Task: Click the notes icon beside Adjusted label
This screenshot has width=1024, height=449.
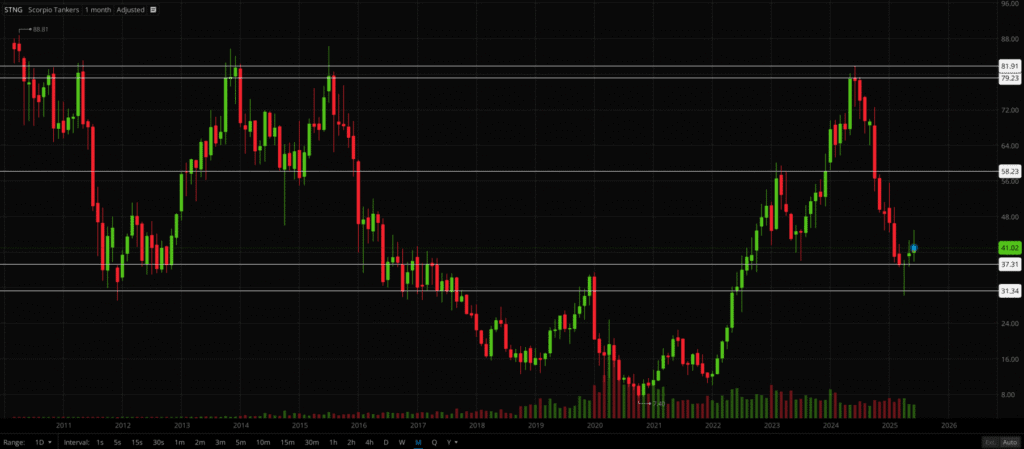Action: (155, 9)
